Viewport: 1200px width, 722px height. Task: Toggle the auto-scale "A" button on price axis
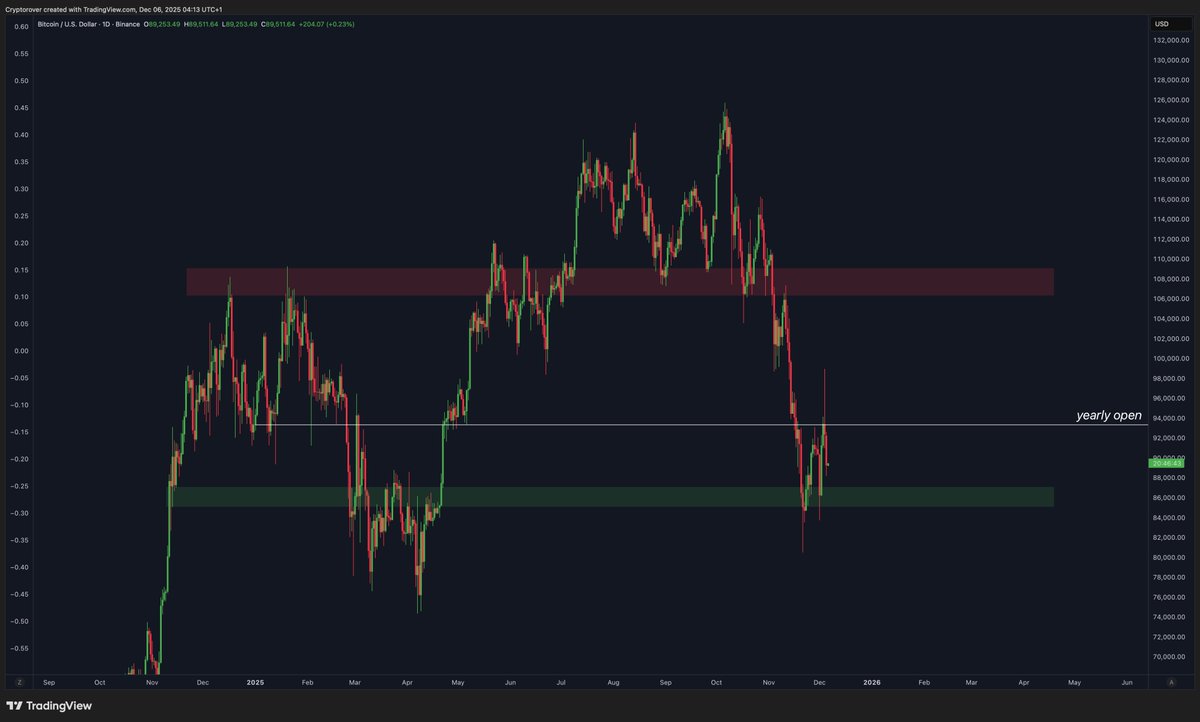tap(1171, 681)
